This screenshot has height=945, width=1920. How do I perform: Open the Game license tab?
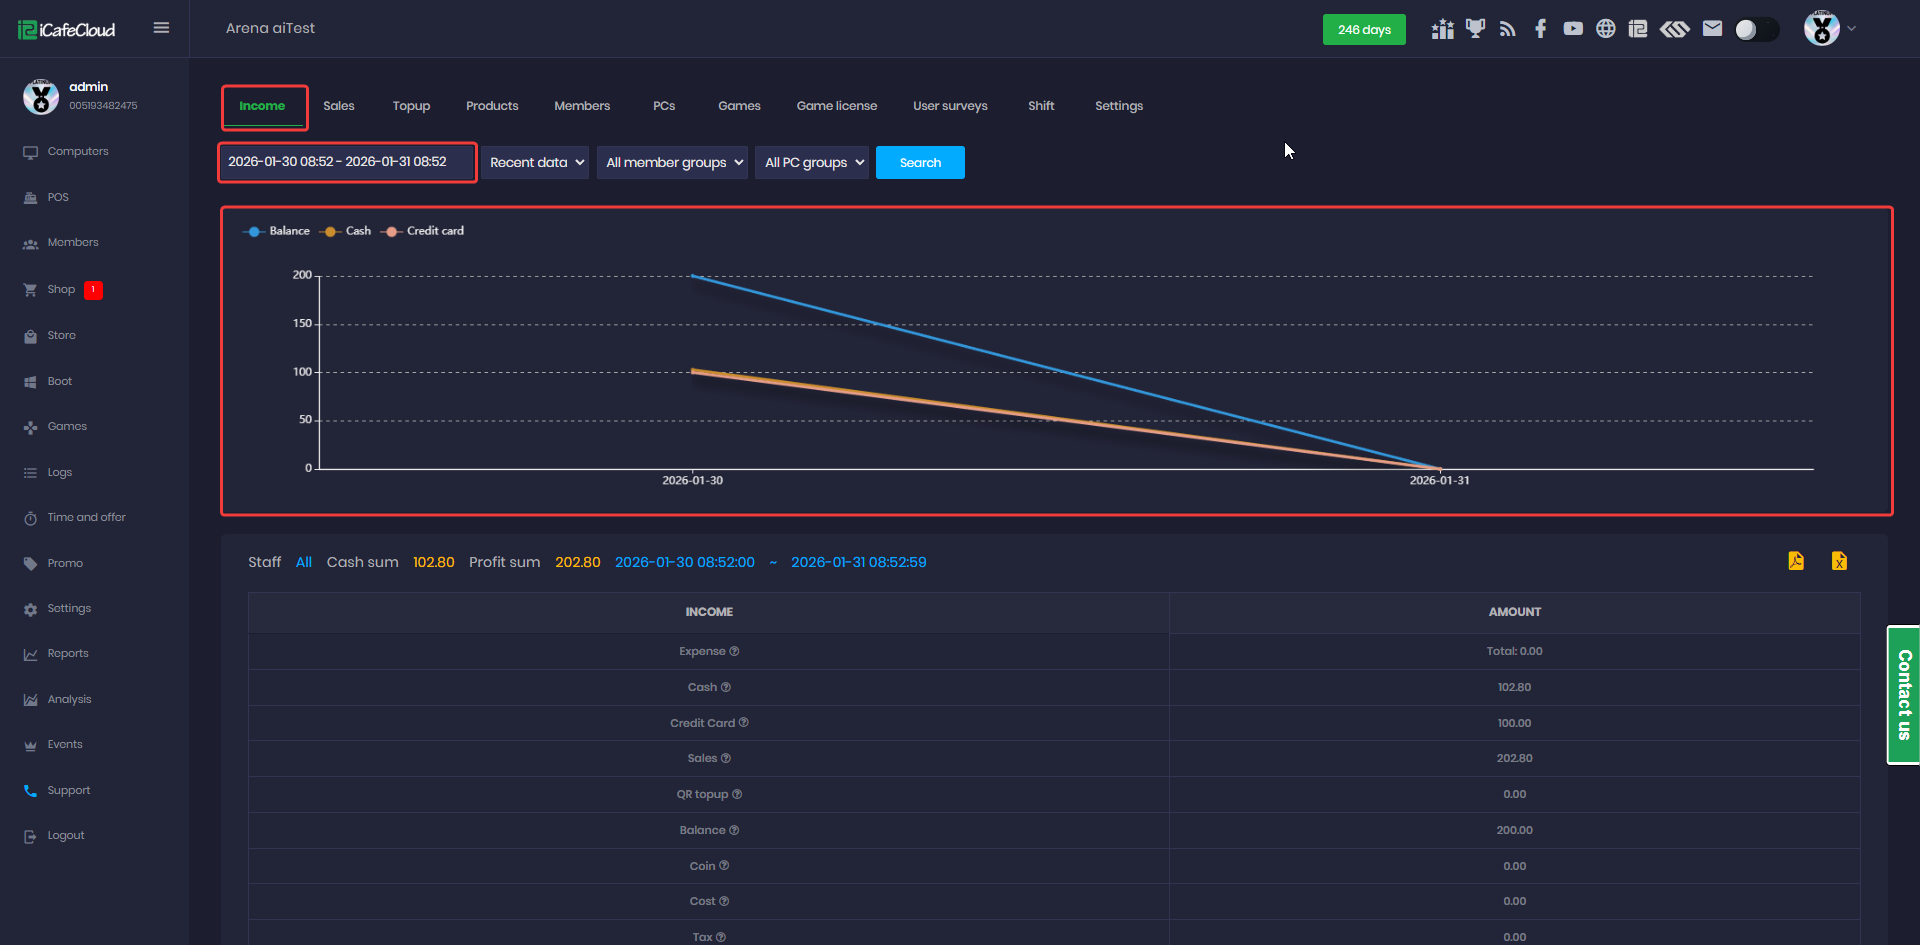(x=836, y=106)
